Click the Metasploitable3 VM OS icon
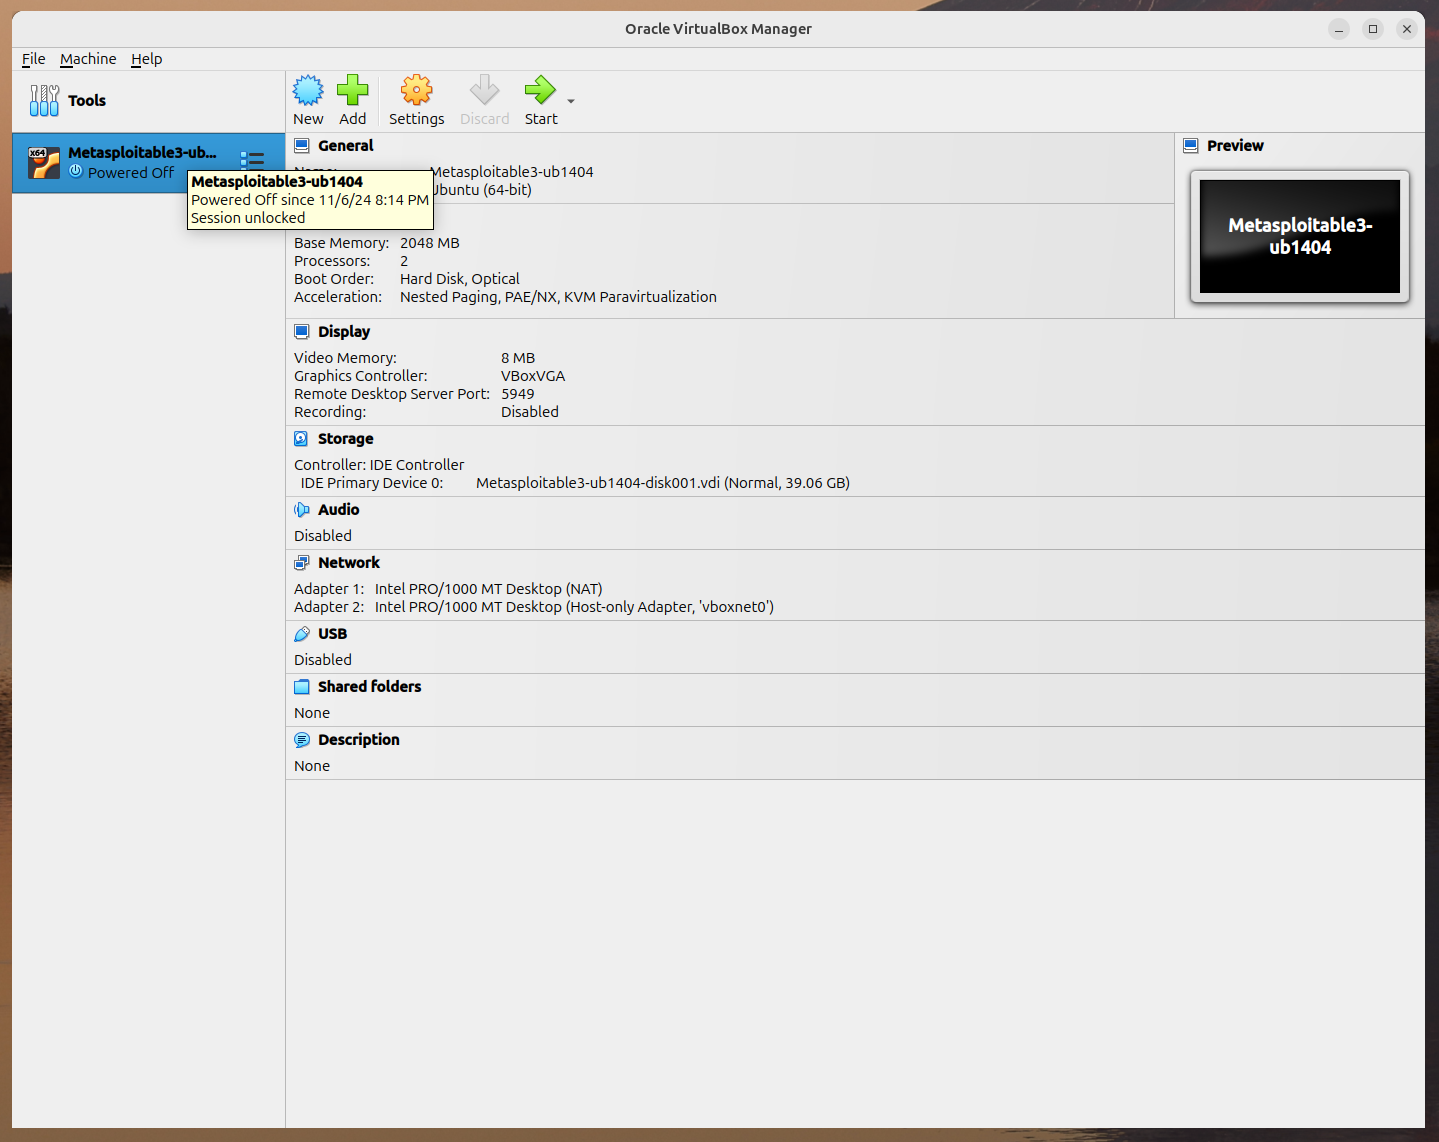The image size is (1439, 1142). pyautogui.click(x=44, y=162)
